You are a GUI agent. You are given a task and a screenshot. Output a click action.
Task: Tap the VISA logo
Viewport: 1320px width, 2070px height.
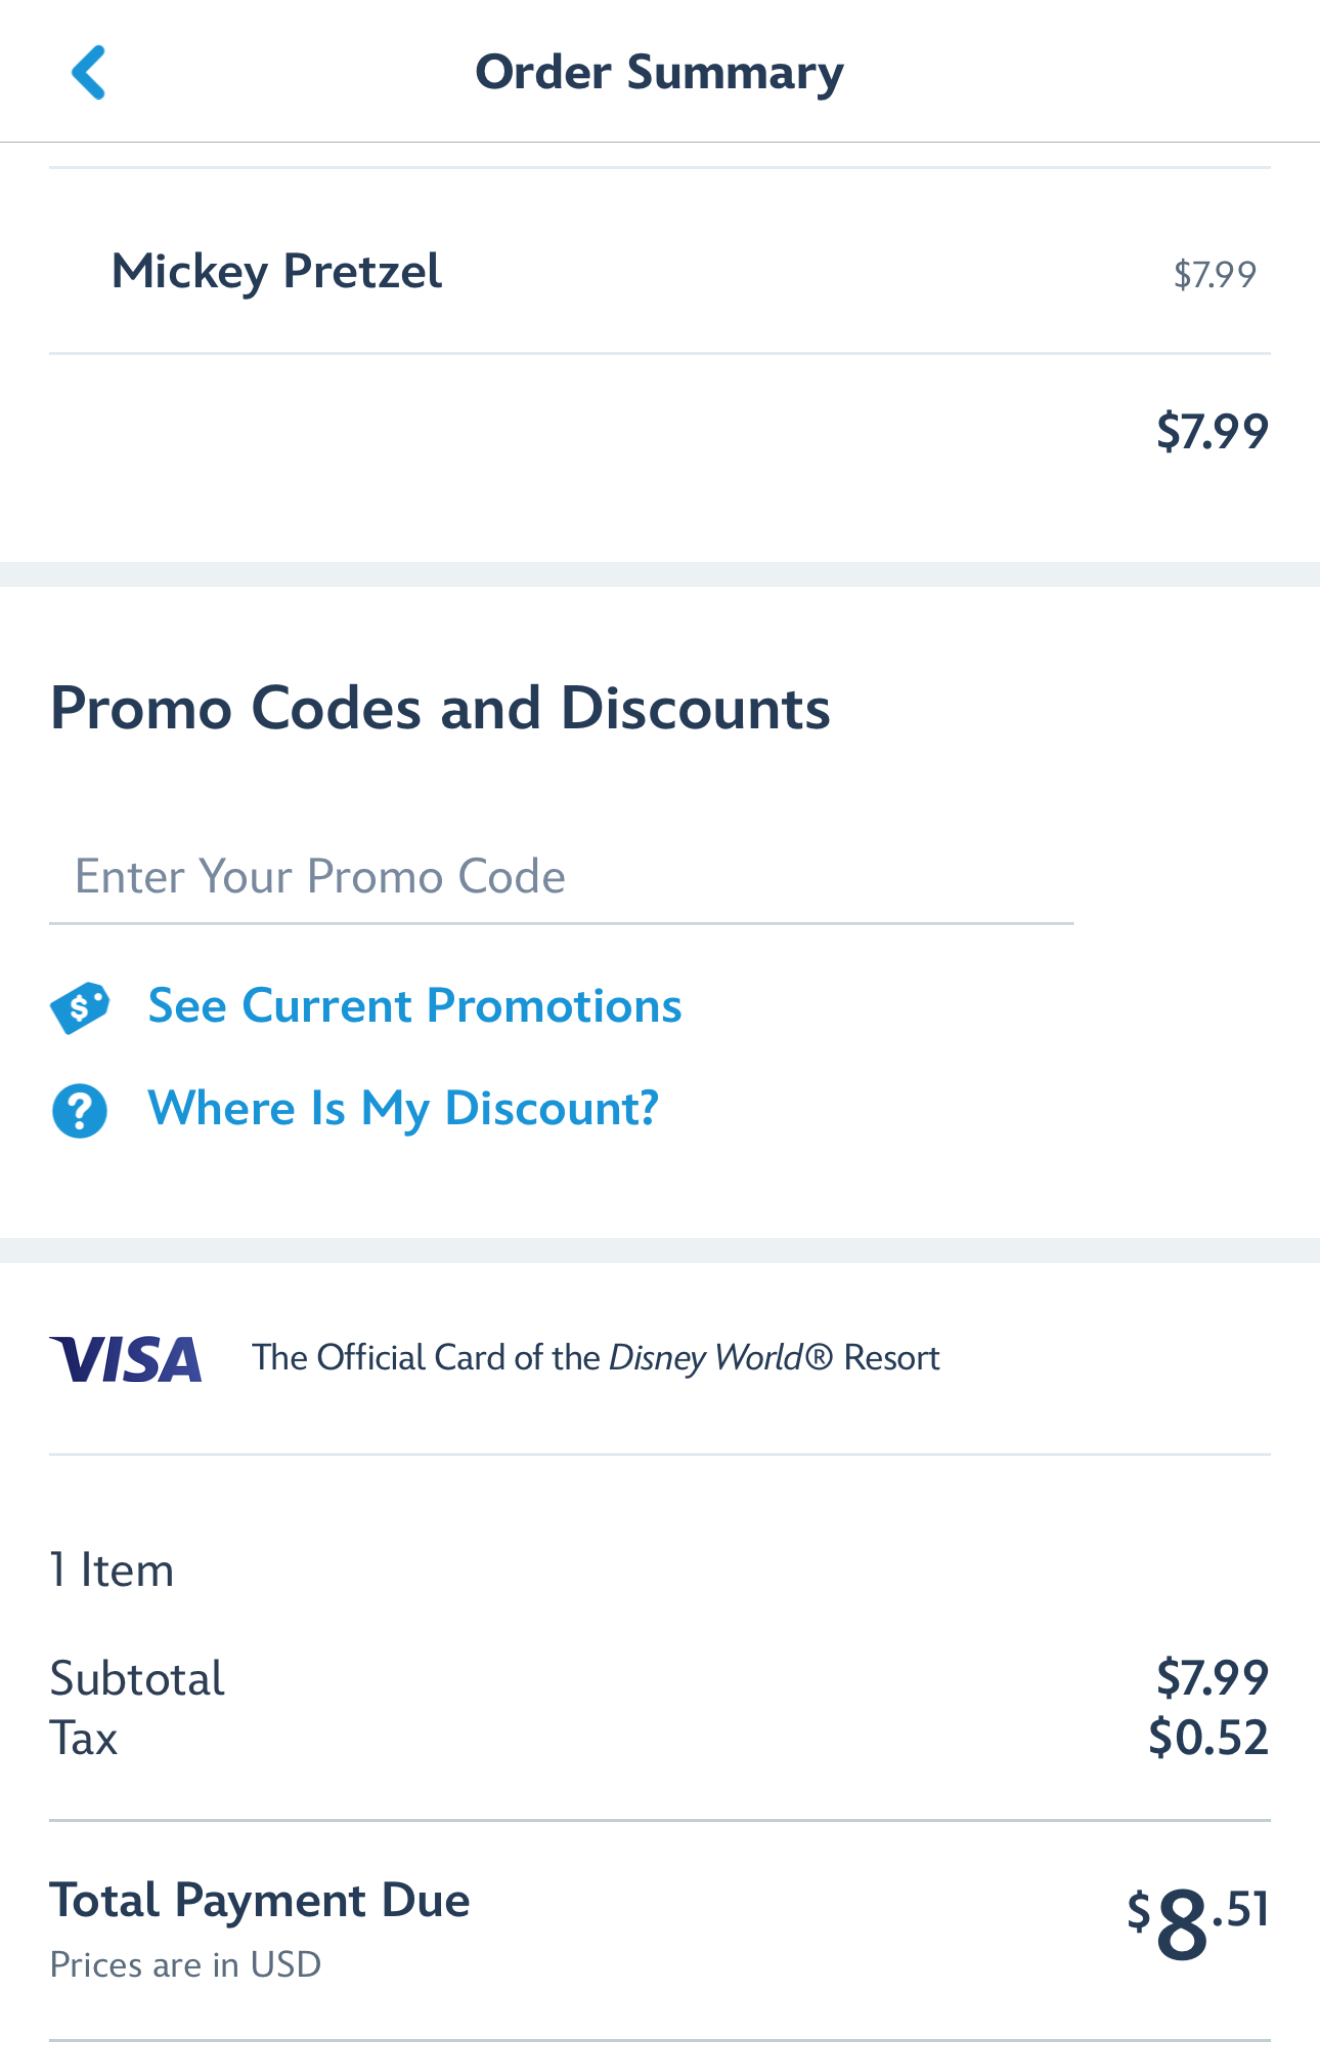(x=126, y=1359)
